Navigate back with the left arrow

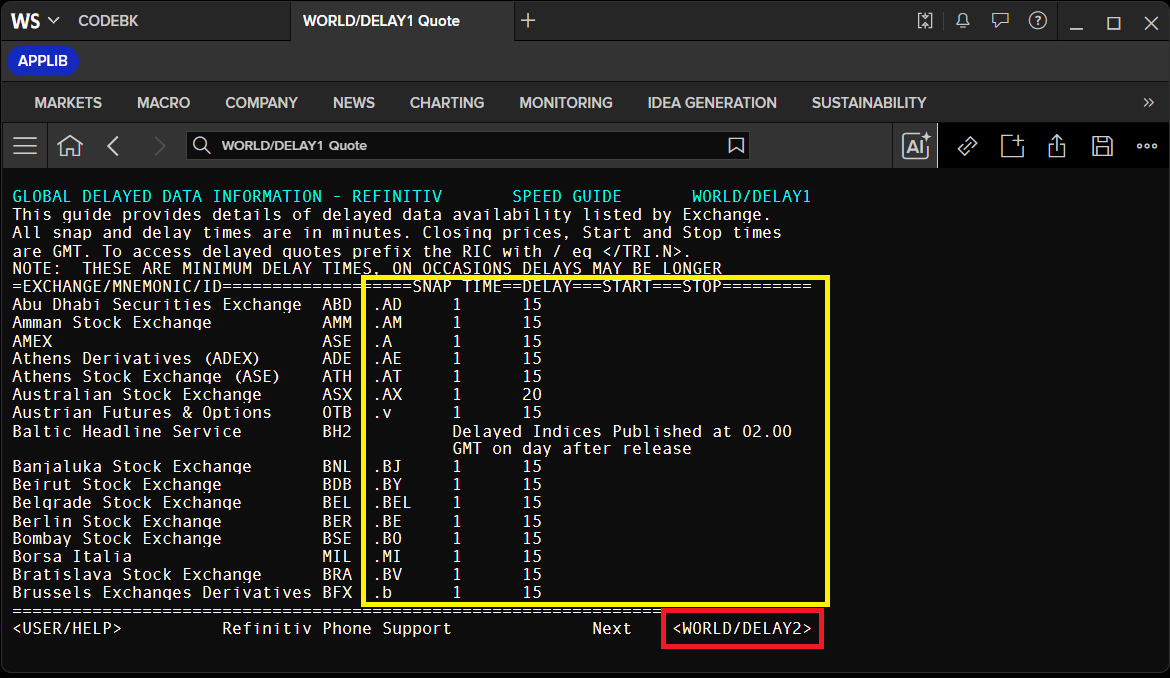pos(113,145)
